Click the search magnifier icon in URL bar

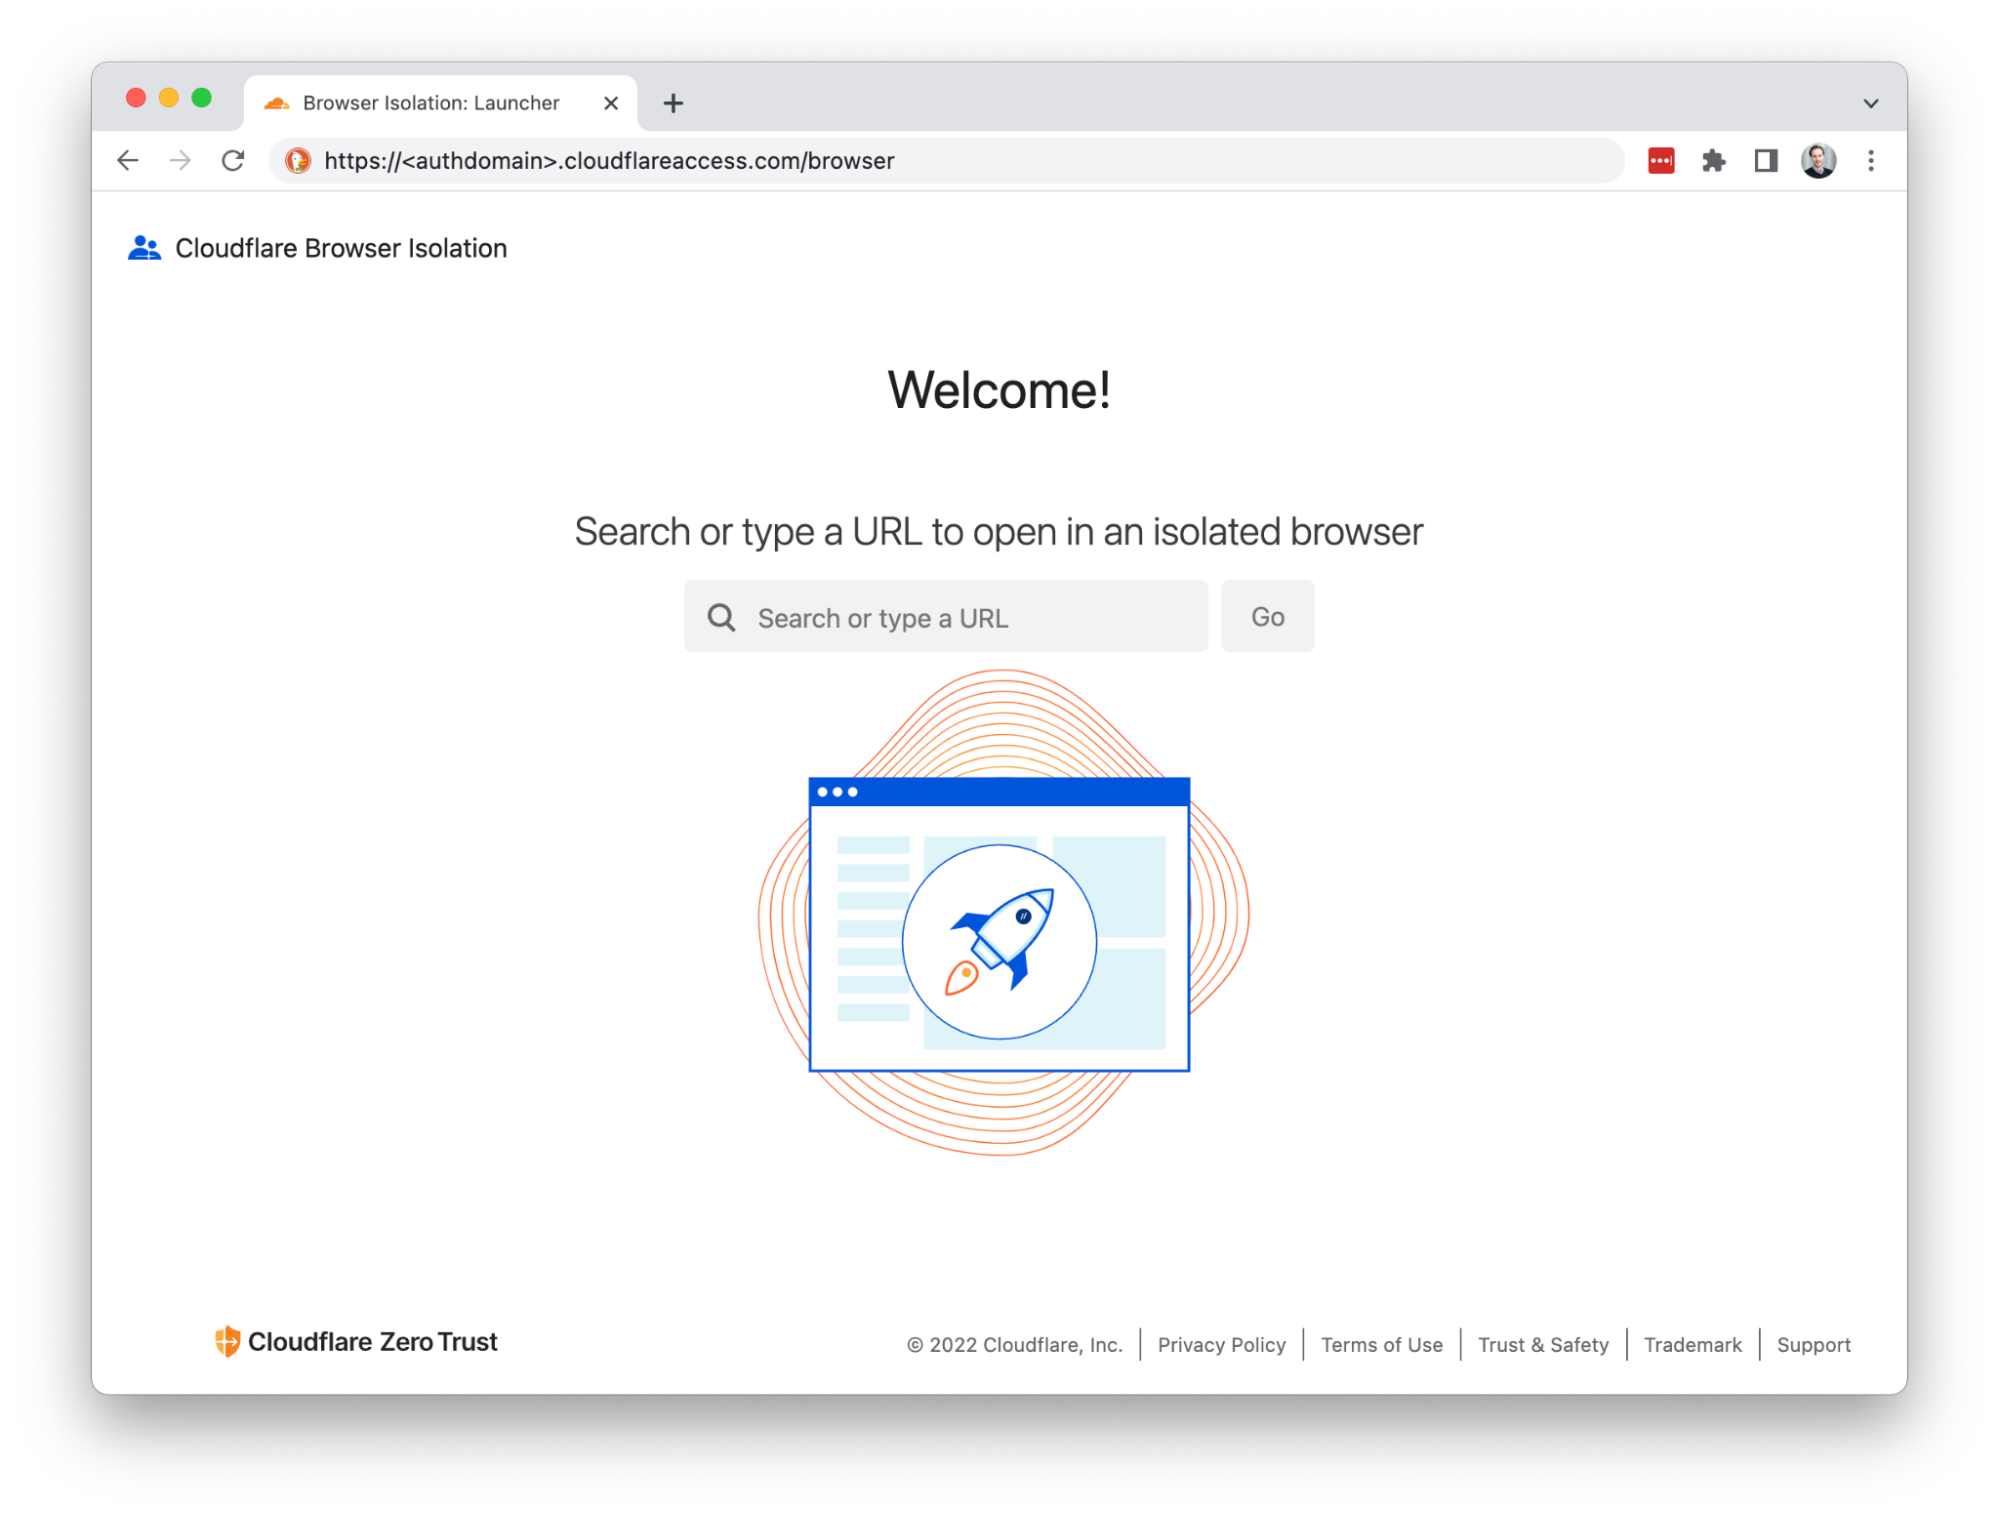pyautogui.click(x=723, y=618)
